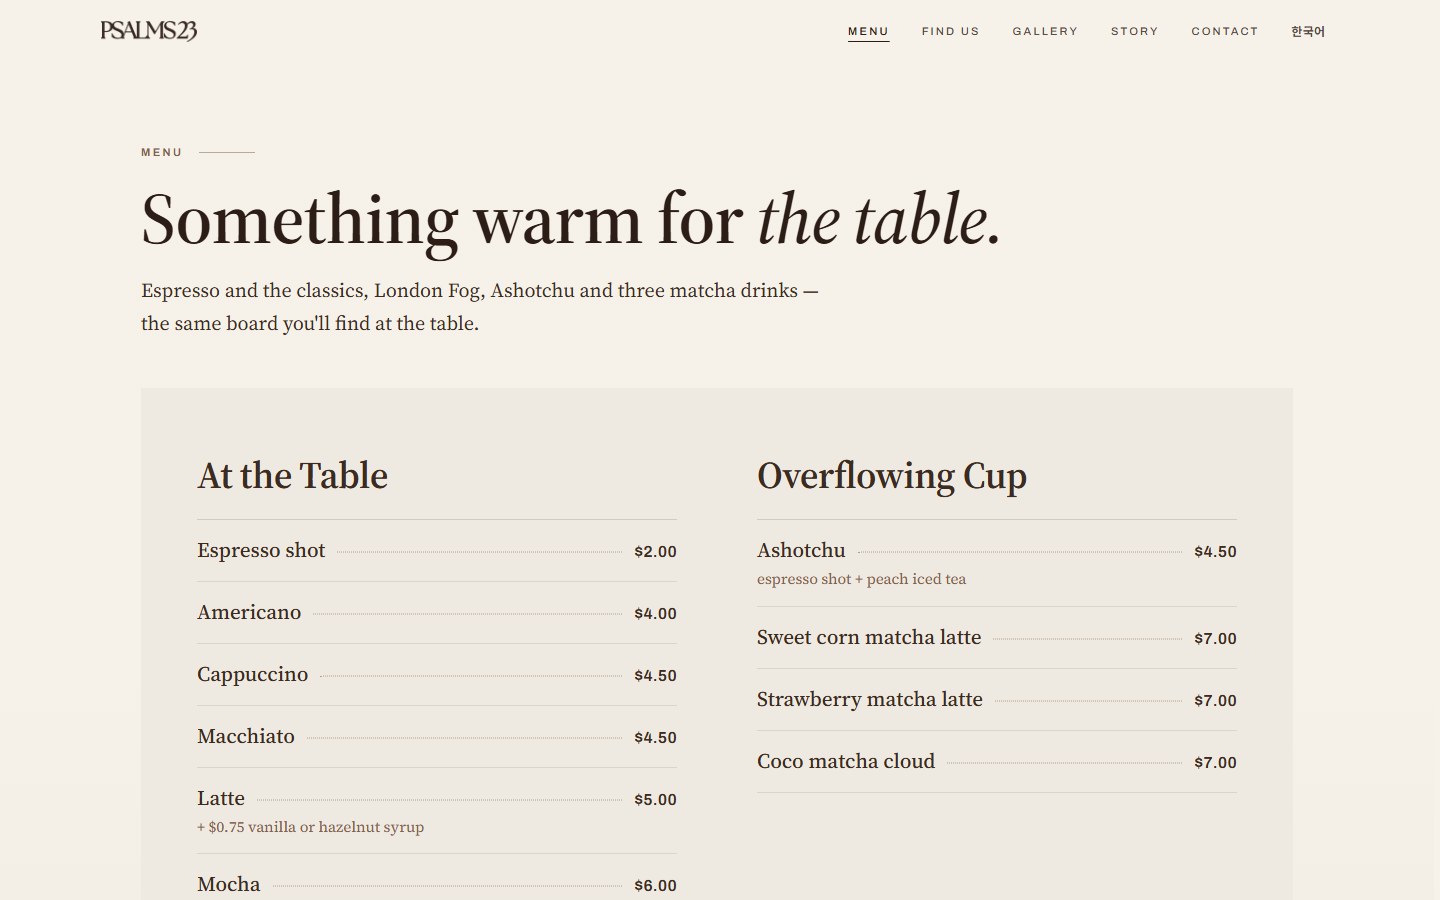Click the PSALMS23 logo

[x=149, y=31]
